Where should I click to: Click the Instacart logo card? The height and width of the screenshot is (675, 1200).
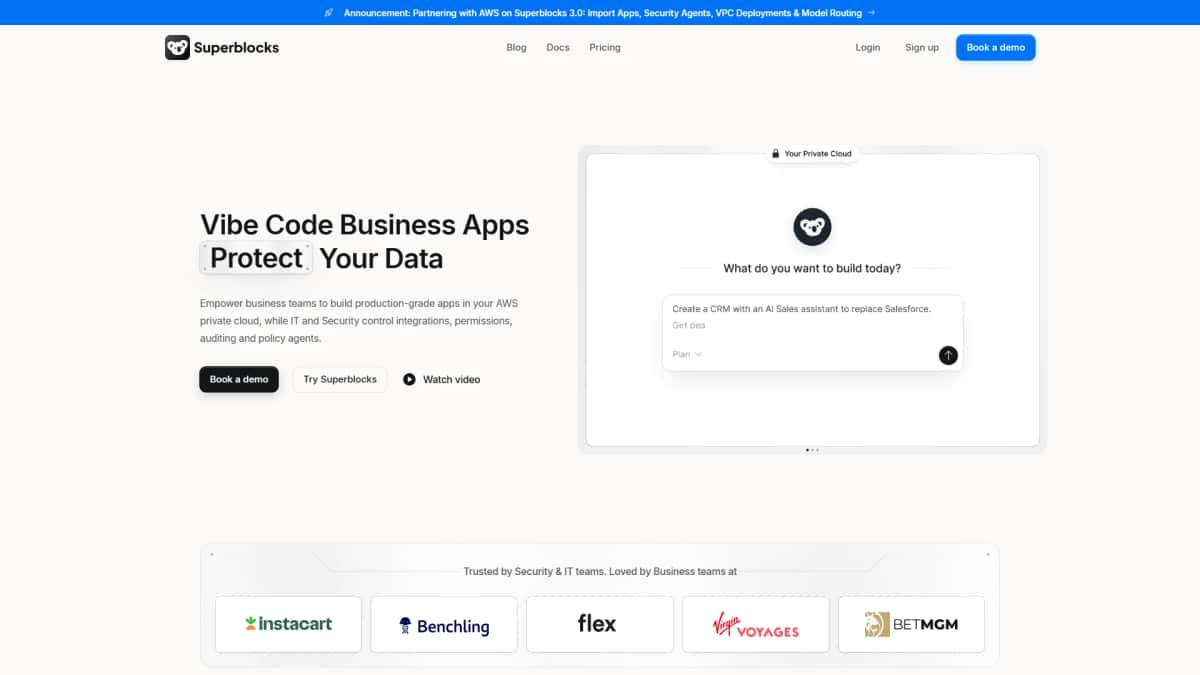tap(288, 624)
